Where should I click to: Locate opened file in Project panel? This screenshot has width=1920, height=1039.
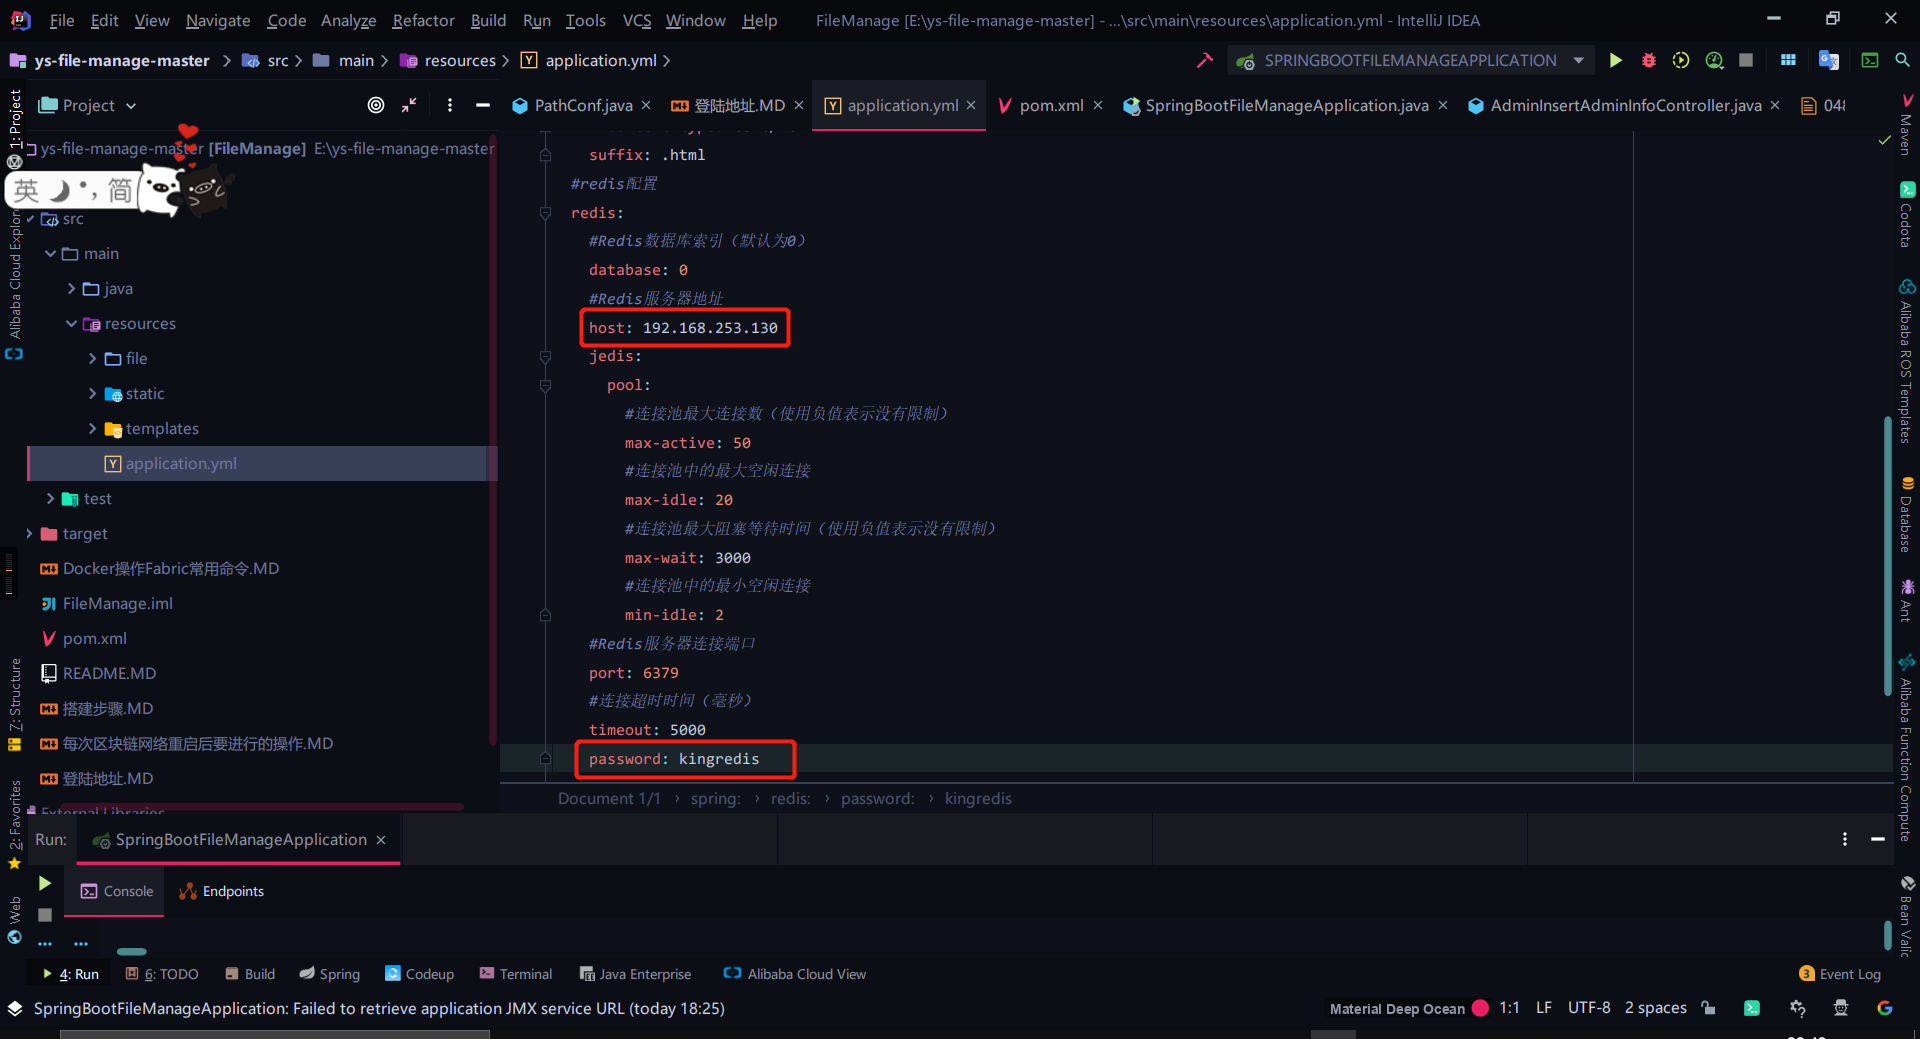(x=376, y=105)
